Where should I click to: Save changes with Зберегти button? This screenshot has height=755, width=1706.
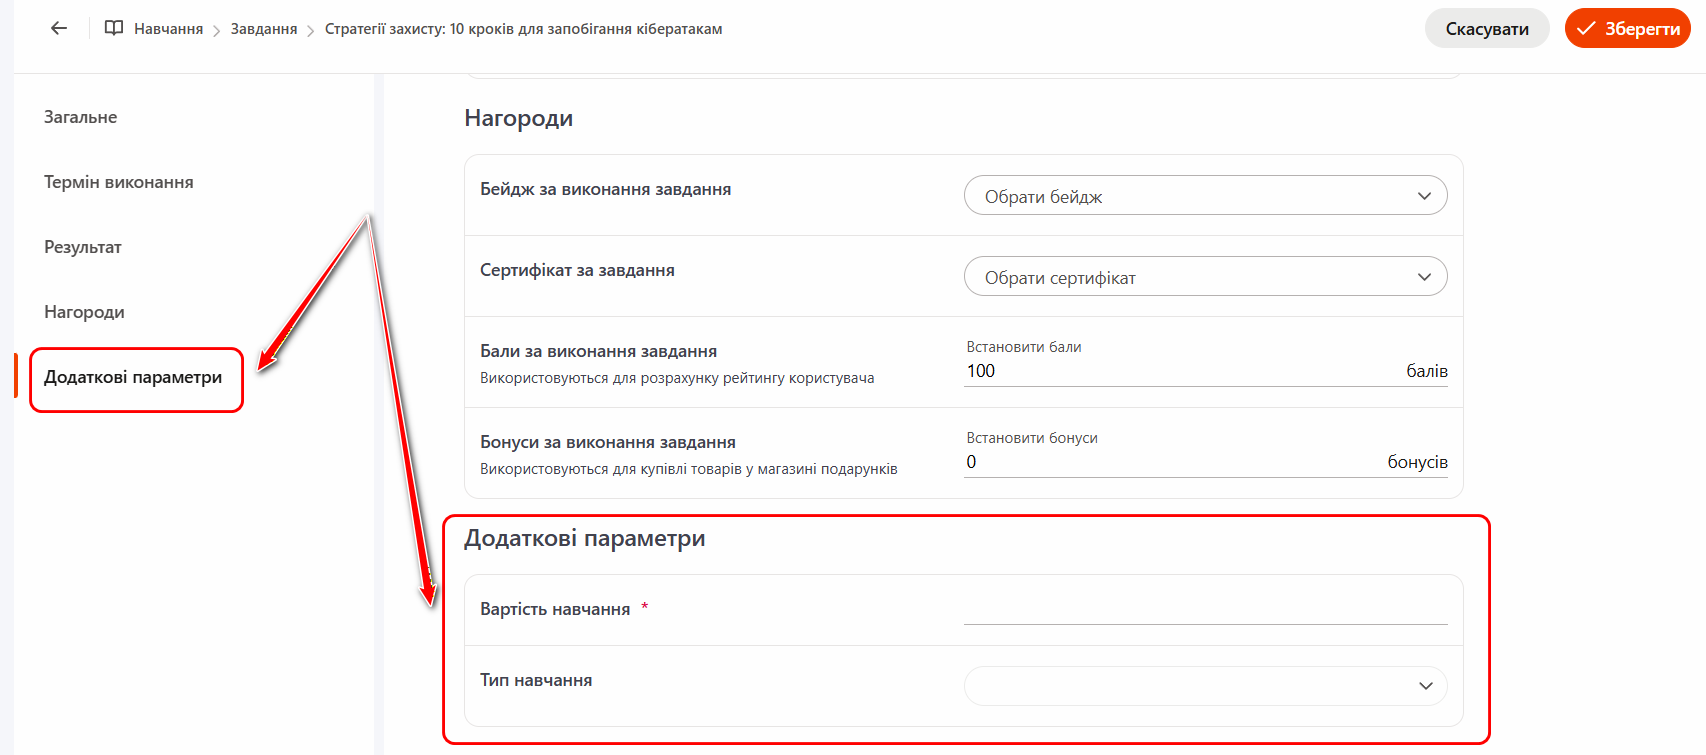(1627, 28)
